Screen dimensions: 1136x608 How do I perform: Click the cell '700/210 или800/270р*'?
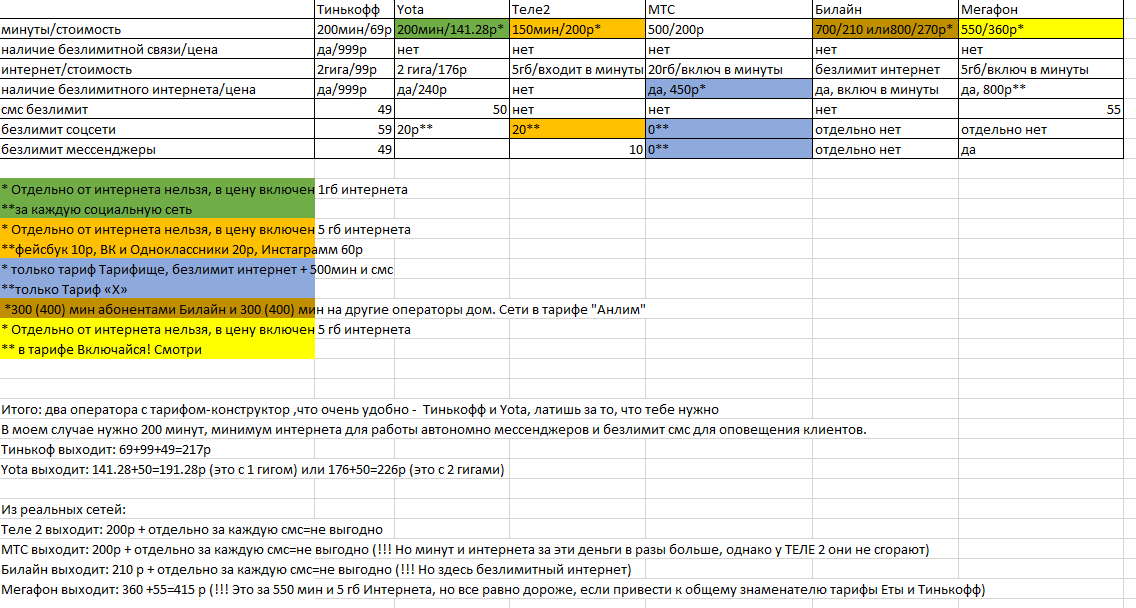coord(885,30)
